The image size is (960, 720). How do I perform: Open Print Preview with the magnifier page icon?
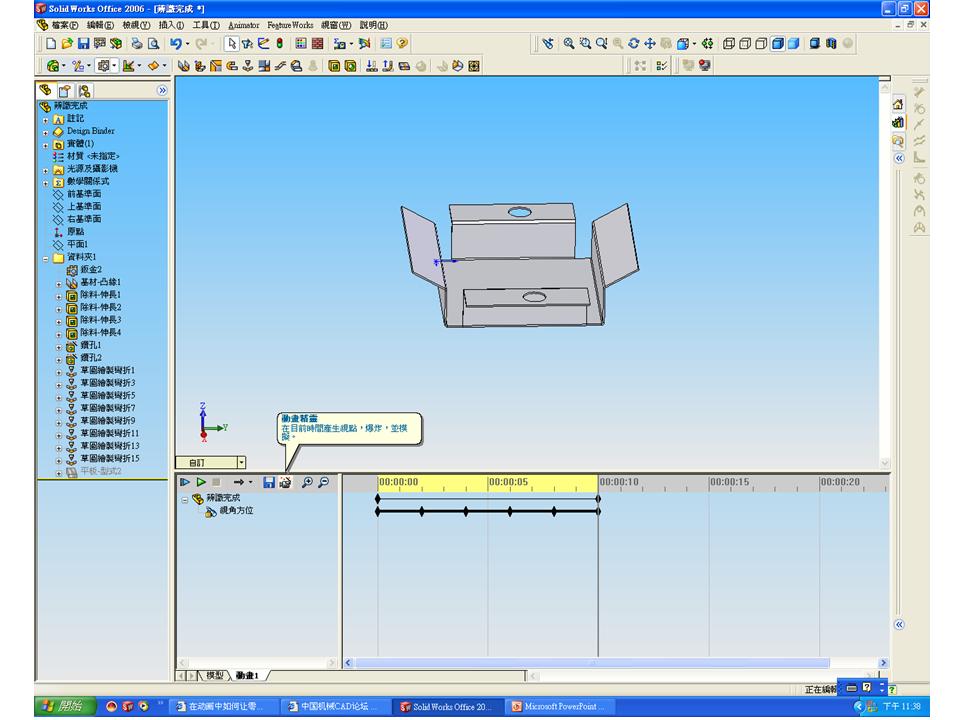pos(153,43)
